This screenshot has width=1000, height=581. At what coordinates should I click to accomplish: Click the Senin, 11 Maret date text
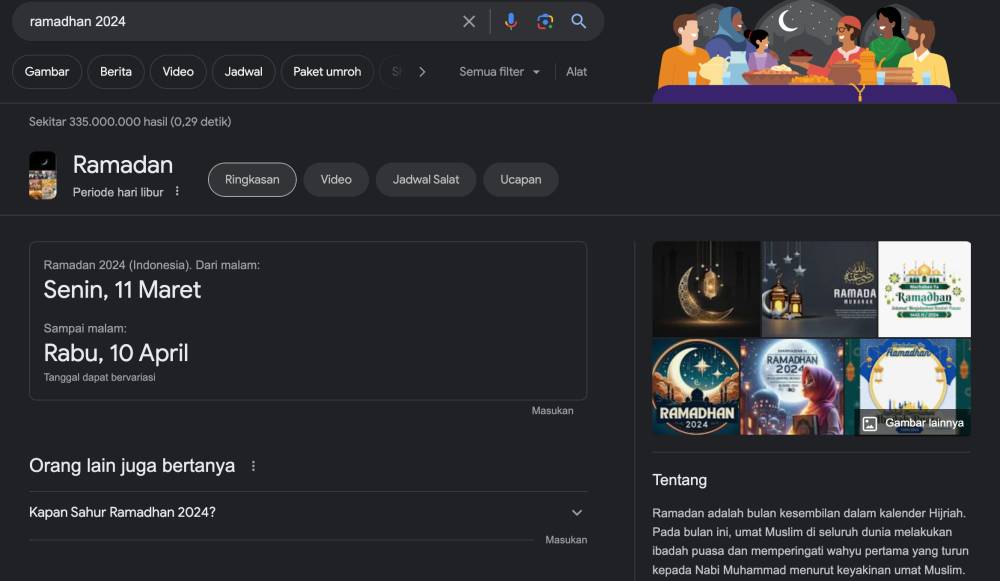click(122, 290)
